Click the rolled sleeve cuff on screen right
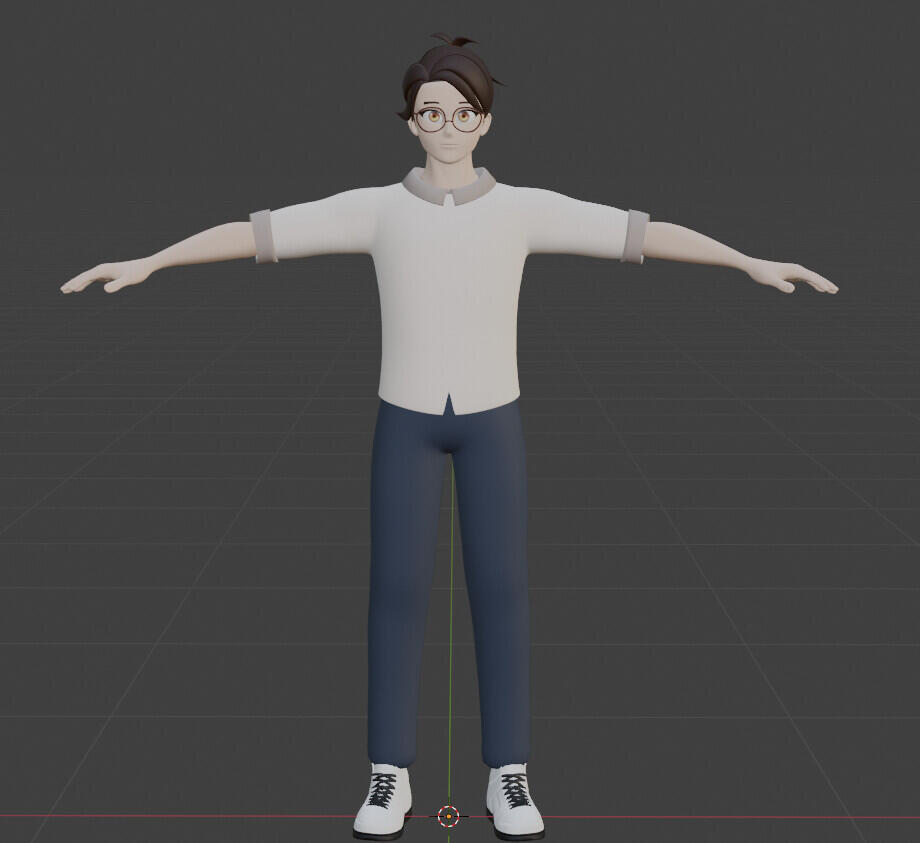Screen dimensions: 920x843 tap(634, 236)
